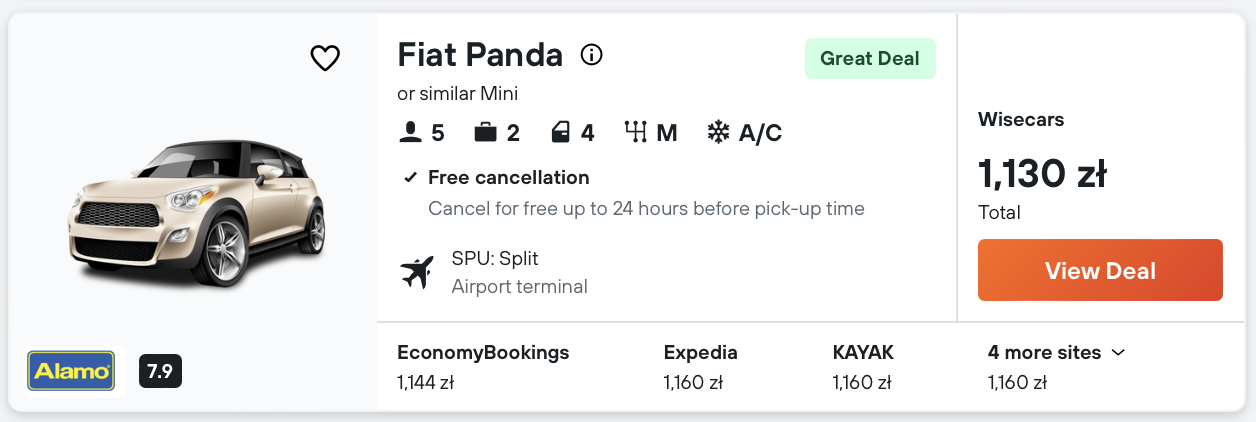Image resolution: width=1256 pixels, height=422 pixels.
Task: Click the Fiat Panda car photo
Action: pos(196,211)
